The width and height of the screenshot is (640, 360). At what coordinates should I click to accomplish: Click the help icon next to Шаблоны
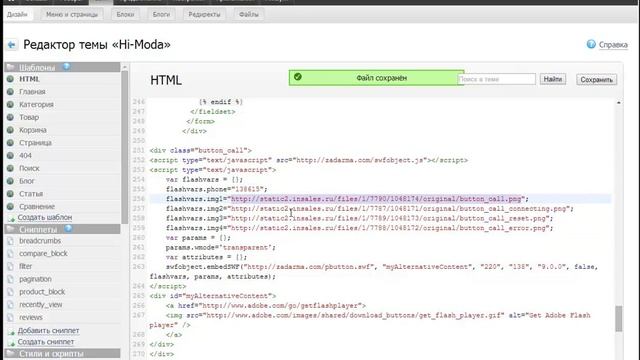coord(66,67)
